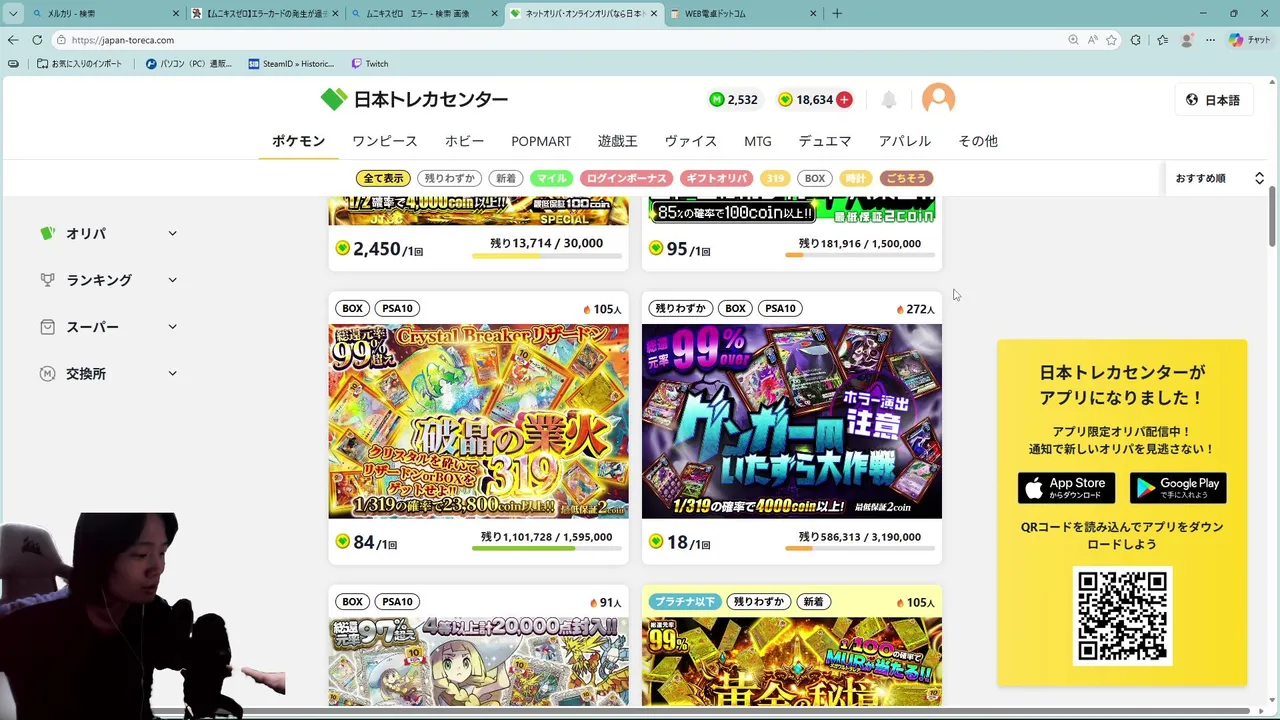This screenshot has width=1280, height=720.
Task: Toggle the マイル filter chip
Action: pyautogui.click(x=552, y=178)
